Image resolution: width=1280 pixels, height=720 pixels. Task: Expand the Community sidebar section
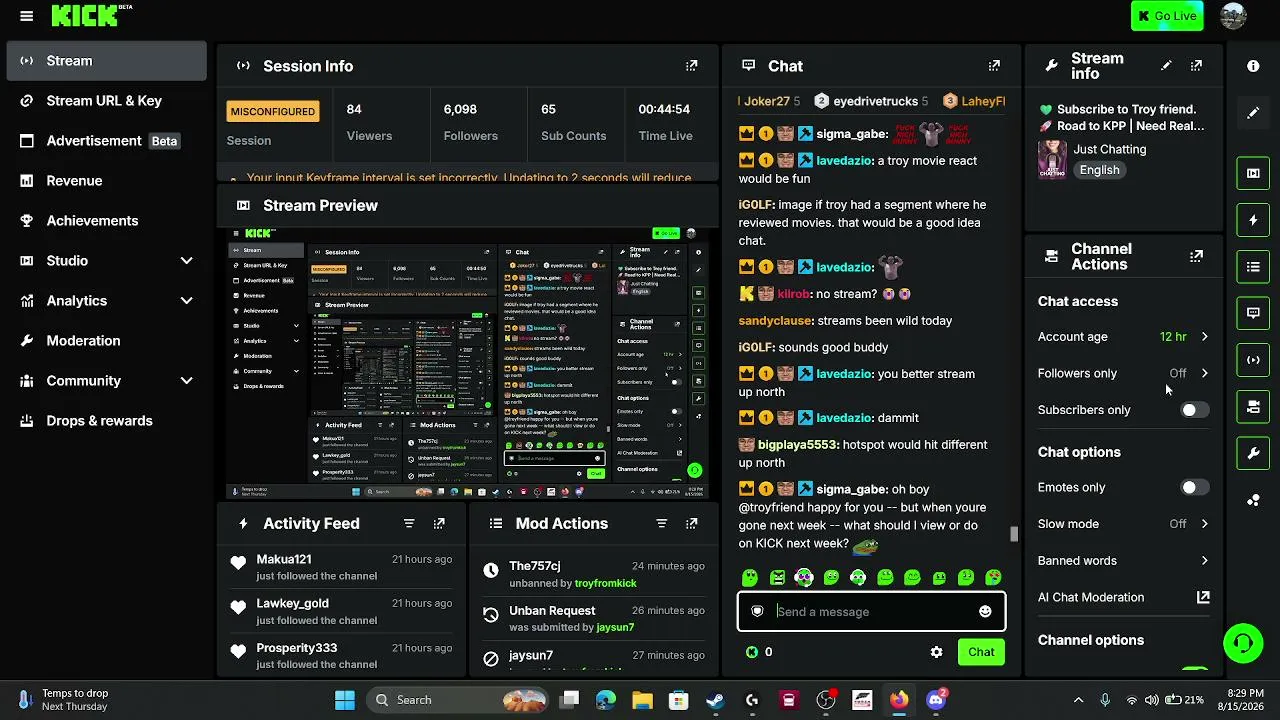(107, 381)
